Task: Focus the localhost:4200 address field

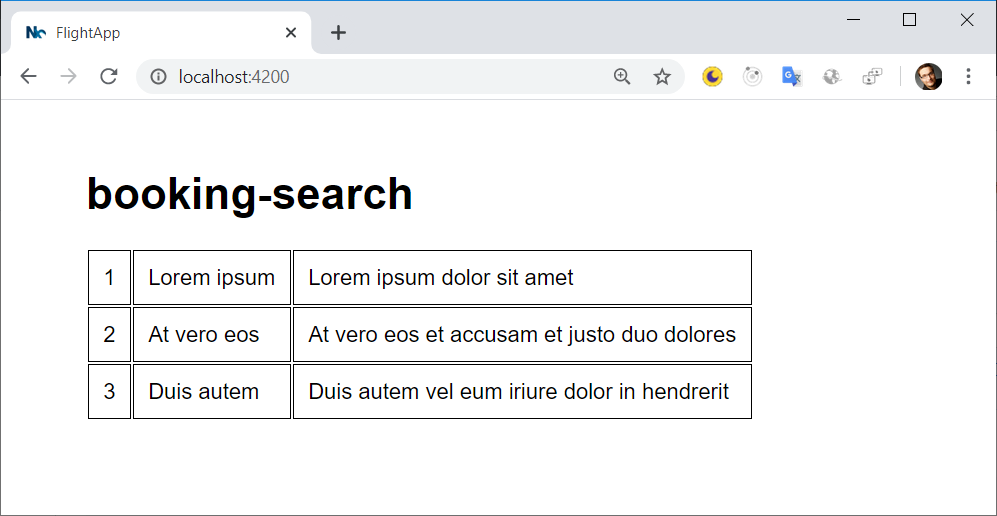Action: coord(382,77)
